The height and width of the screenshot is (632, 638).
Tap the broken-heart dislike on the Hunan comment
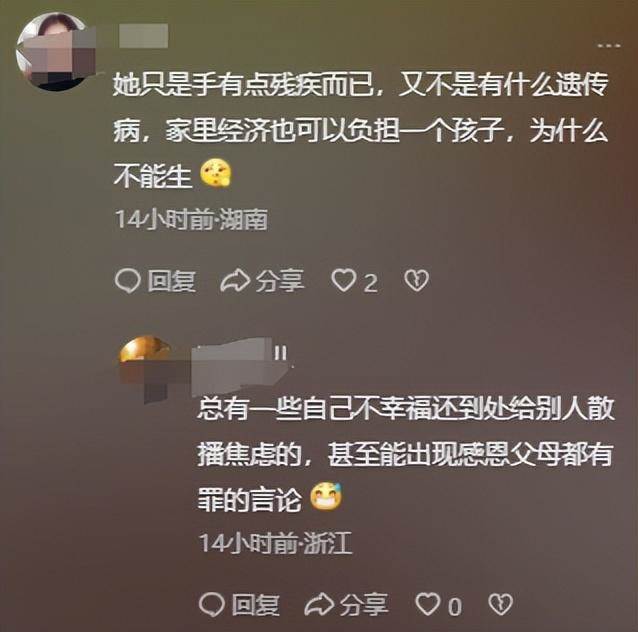pos(416,281)
